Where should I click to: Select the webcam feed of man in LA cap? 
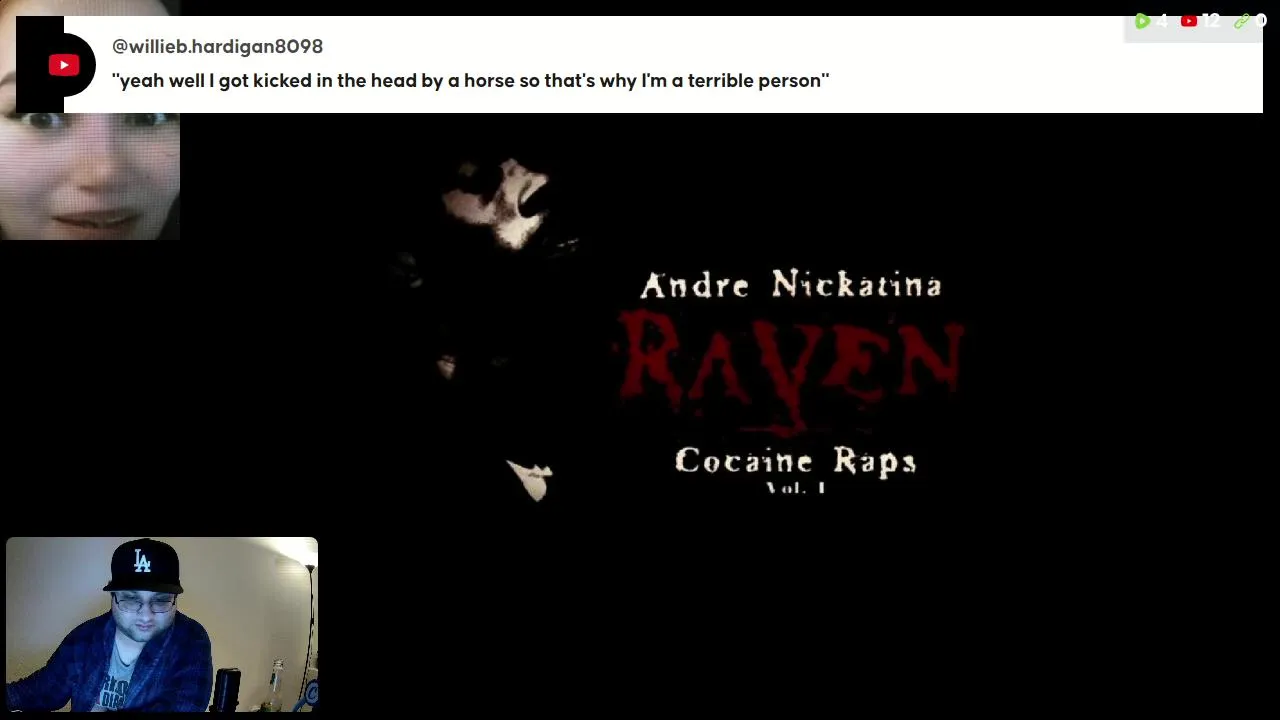(162, 624)
